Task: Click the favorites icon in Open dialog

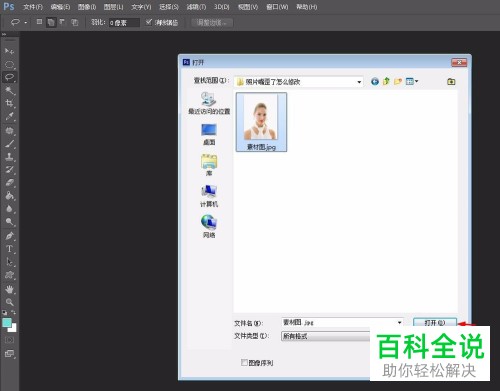Action: pyautogui.click(x=451, y=81)
